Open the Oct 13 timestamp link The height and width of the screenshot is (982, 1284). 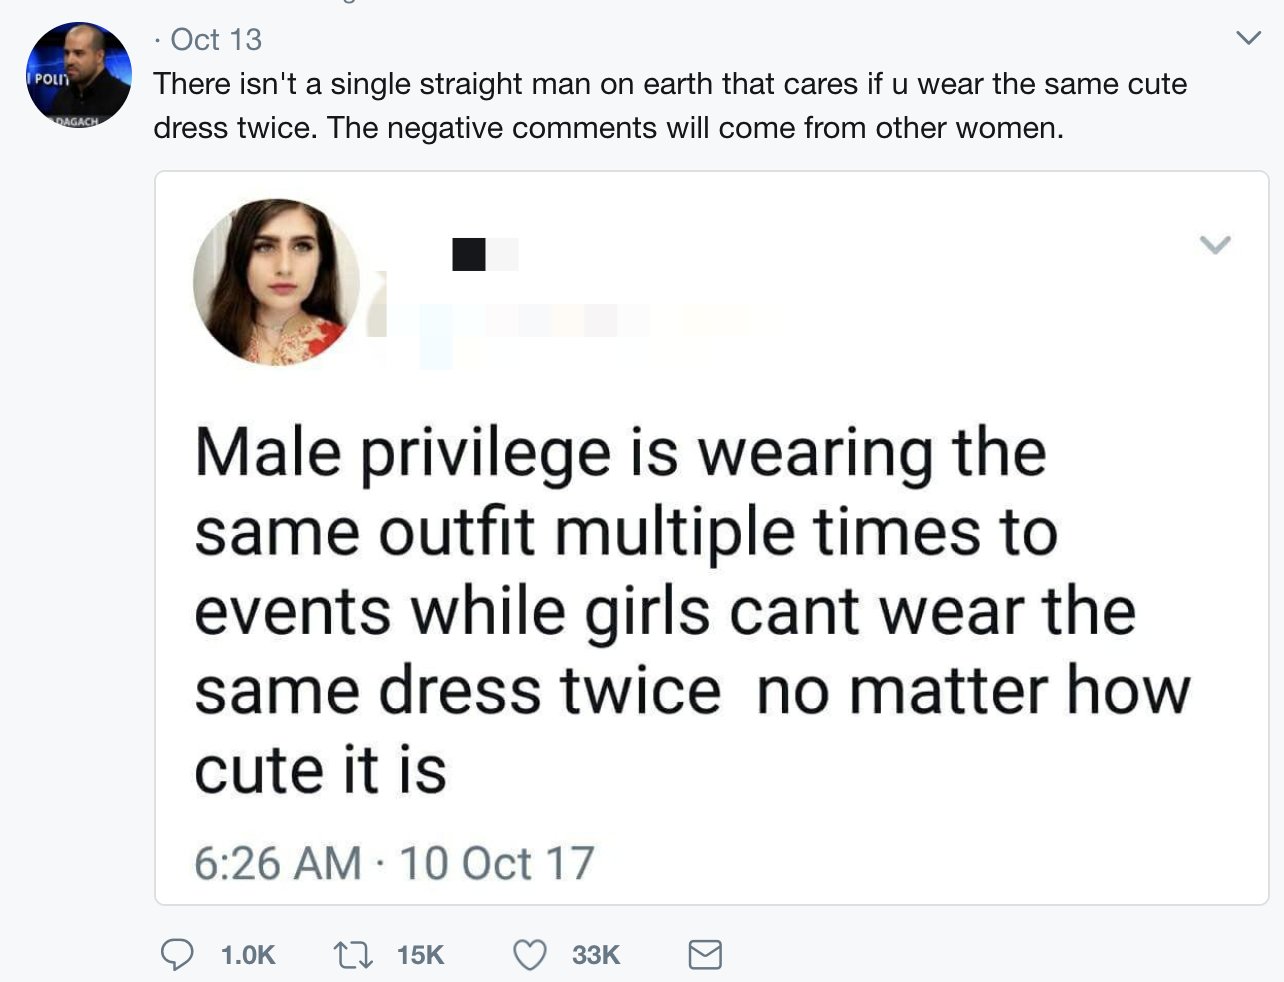[x=216, y=39]
